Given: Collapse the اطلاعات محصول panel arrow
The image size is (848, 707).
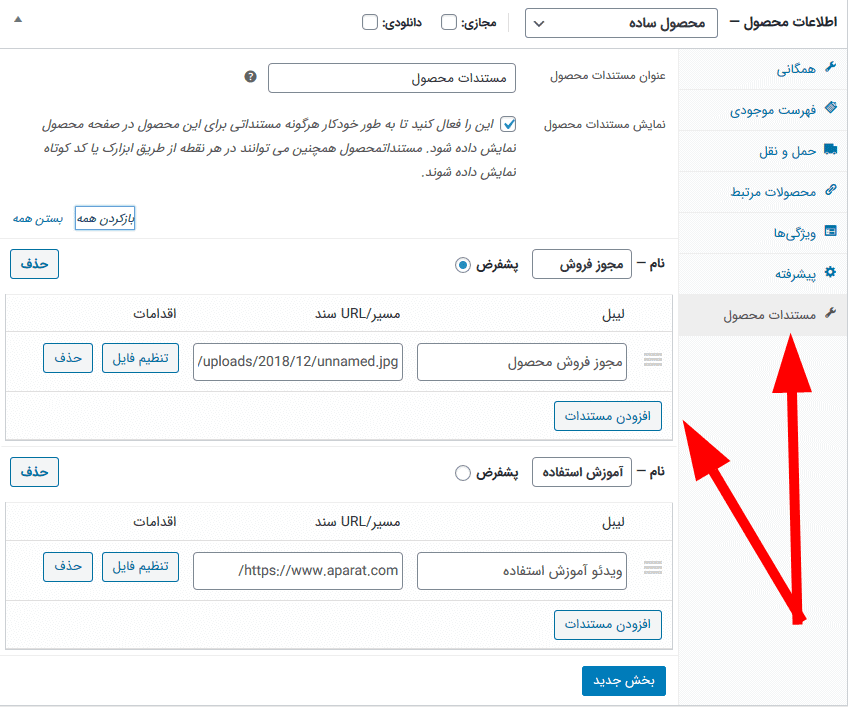Looking at the screenshot, I should (x=18, y=19).
